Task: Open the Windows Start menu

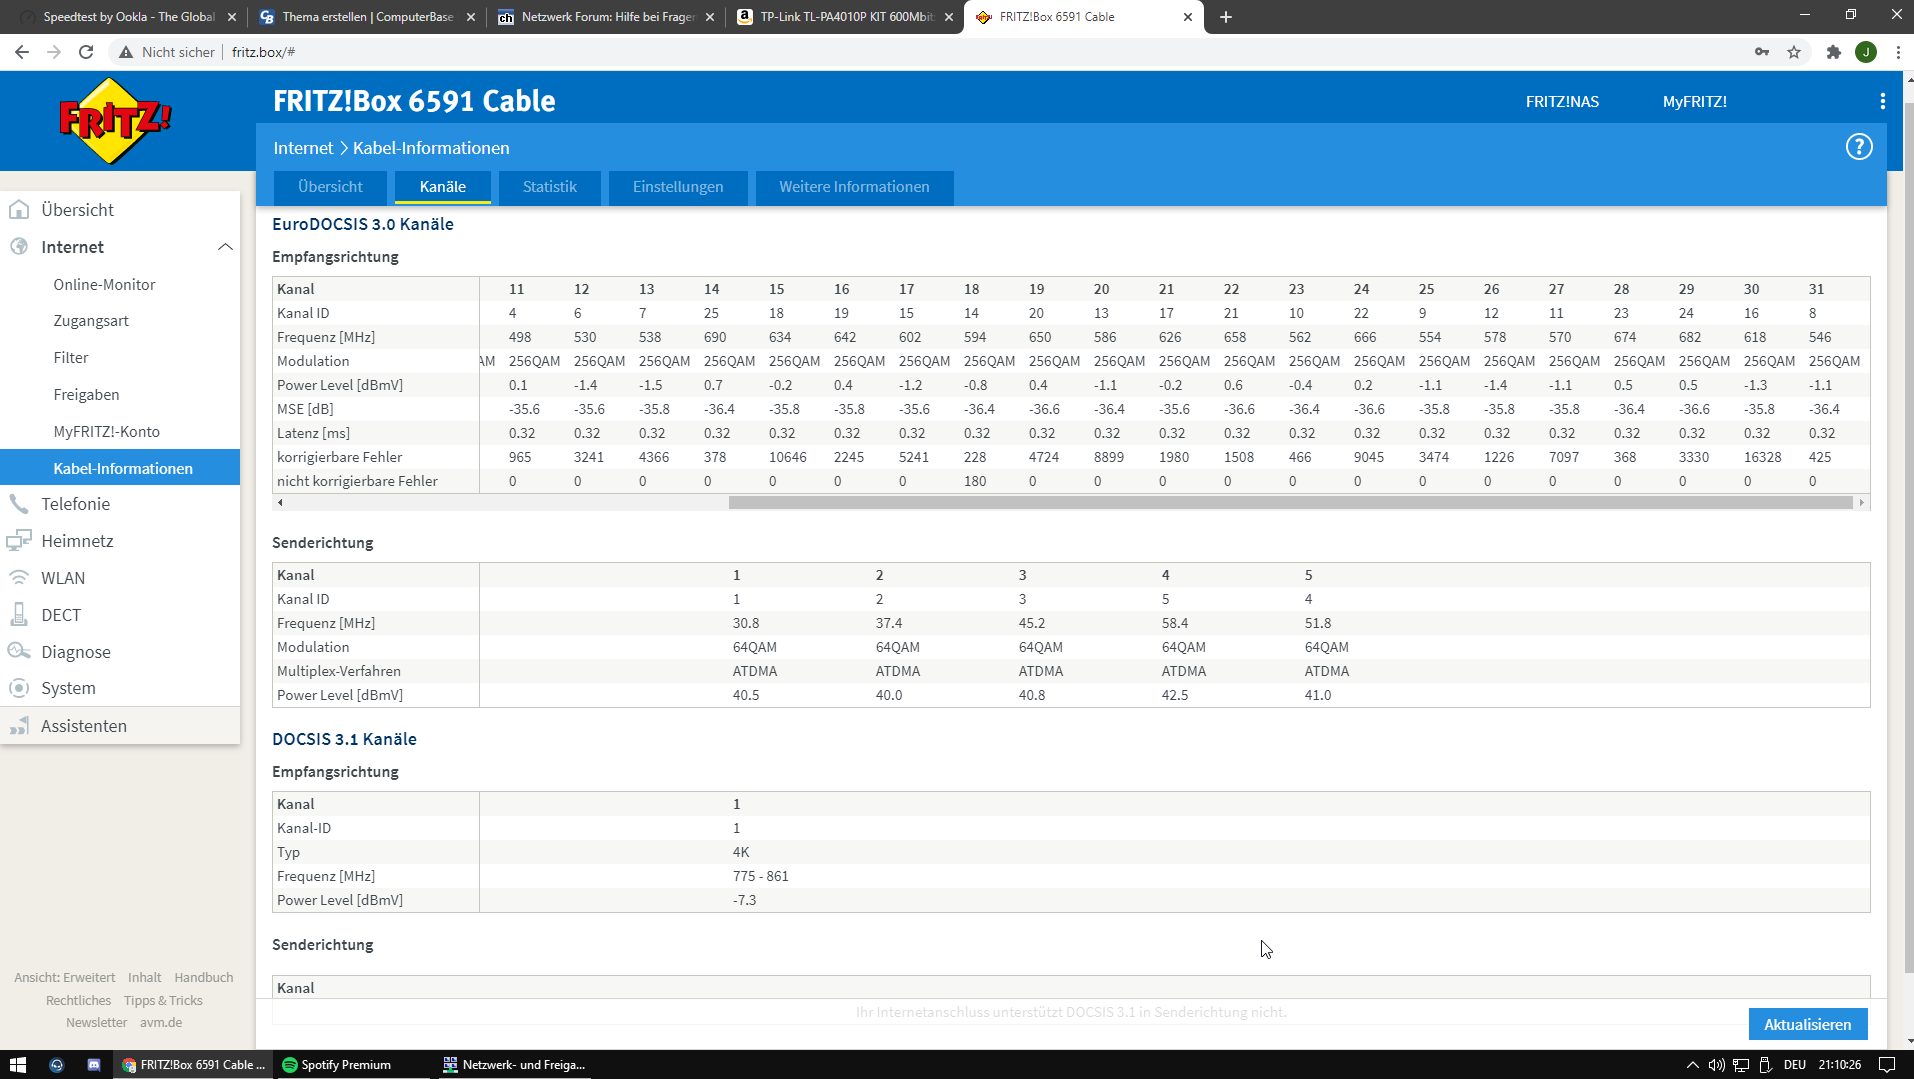Action: (x=17, y=1065)
